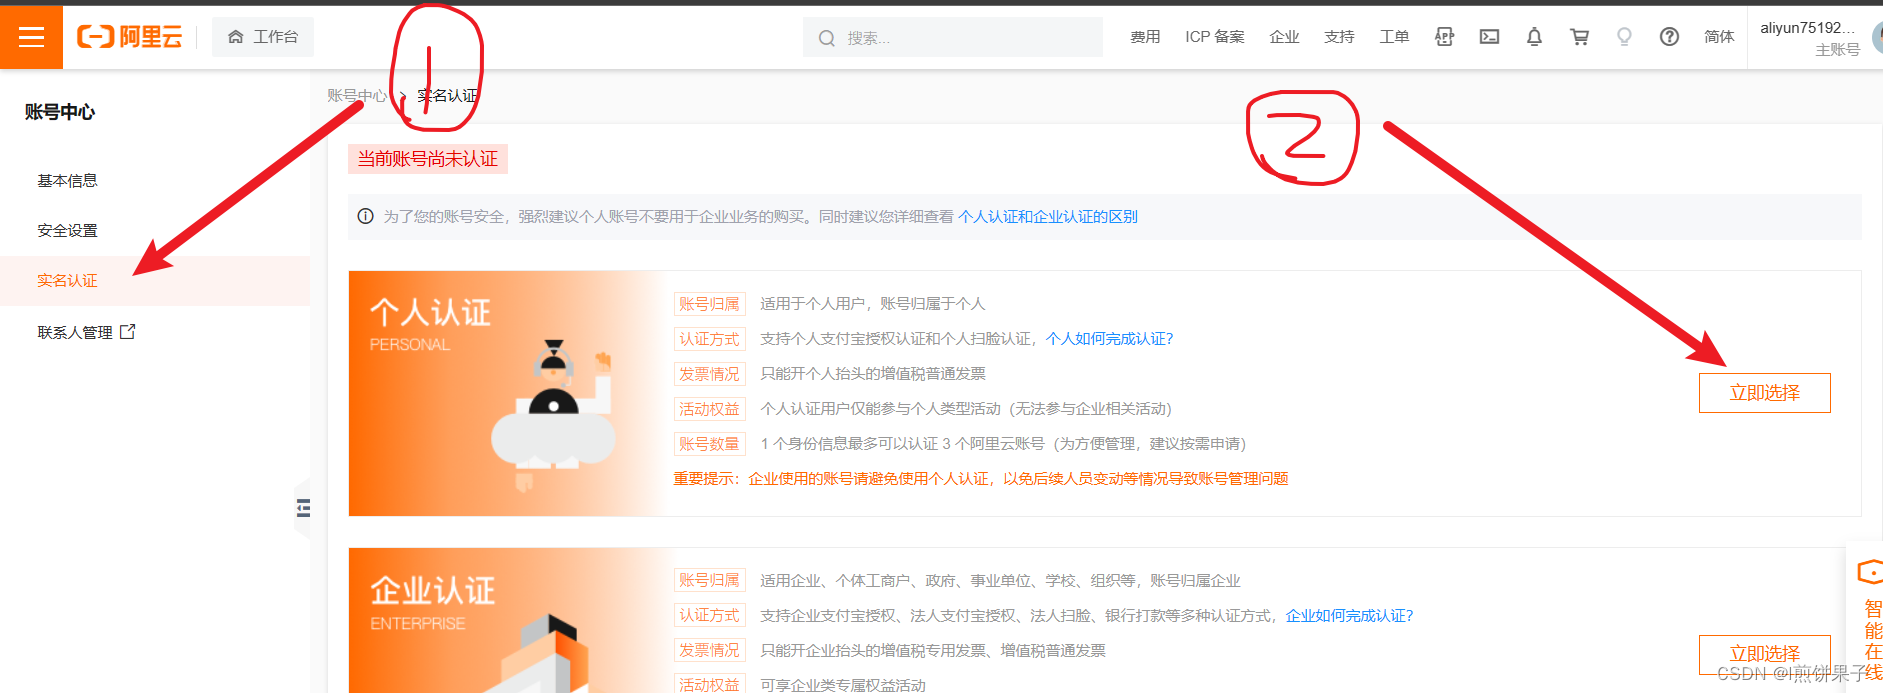Click the 发票情况 tag in 企业认证
The width and height of the screenshot is (1883, 693).
point(709,651)
